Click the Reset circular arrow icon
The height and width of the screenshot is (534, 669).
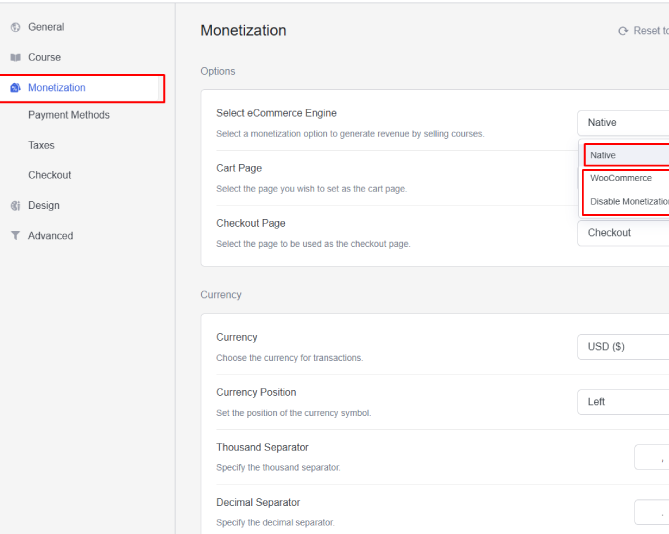623,32
